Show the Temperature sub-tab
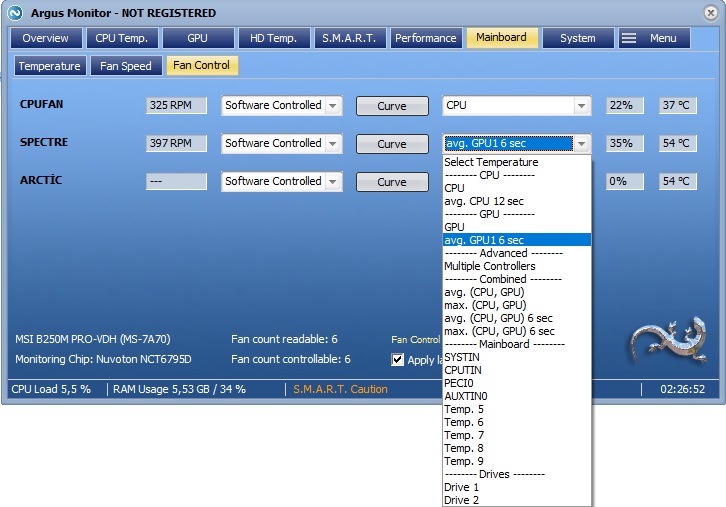 click(50, 66)
